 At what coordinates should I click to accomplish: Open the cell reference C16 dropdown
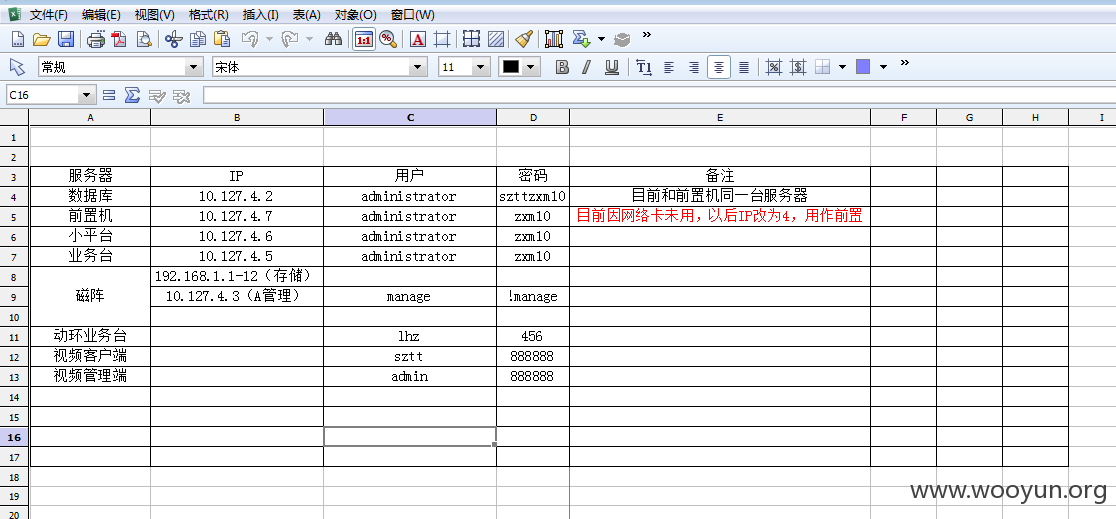click(x=88, y=95)
